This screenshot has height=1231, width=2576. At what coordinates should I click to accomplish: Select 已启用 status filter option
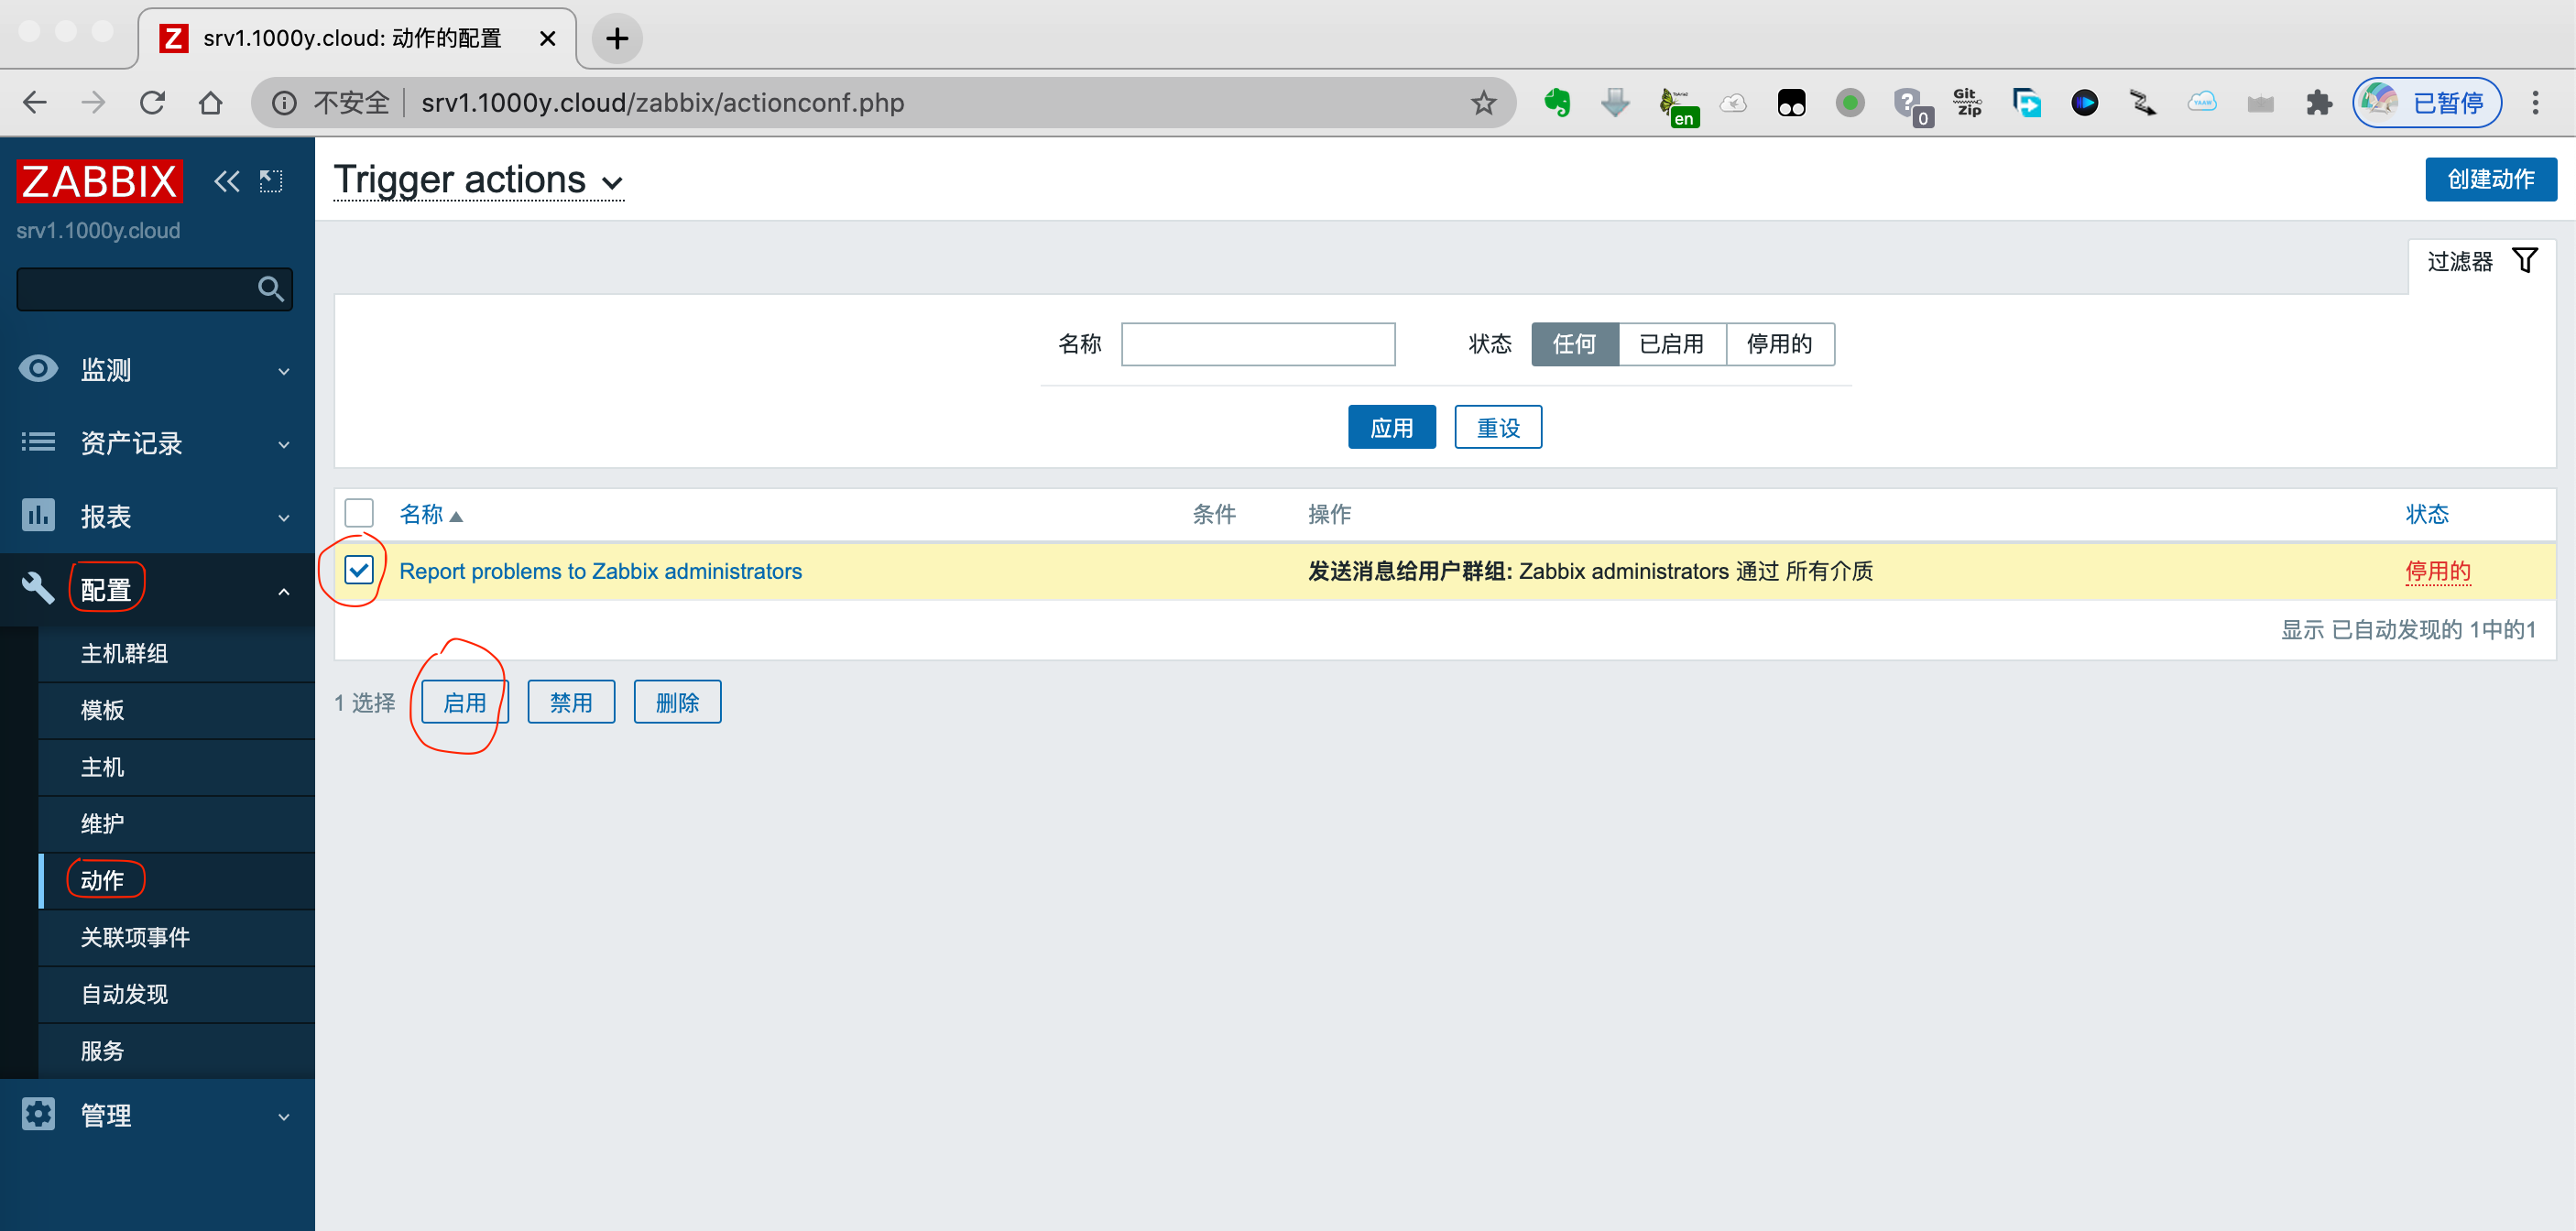(x=1671, y=344)
